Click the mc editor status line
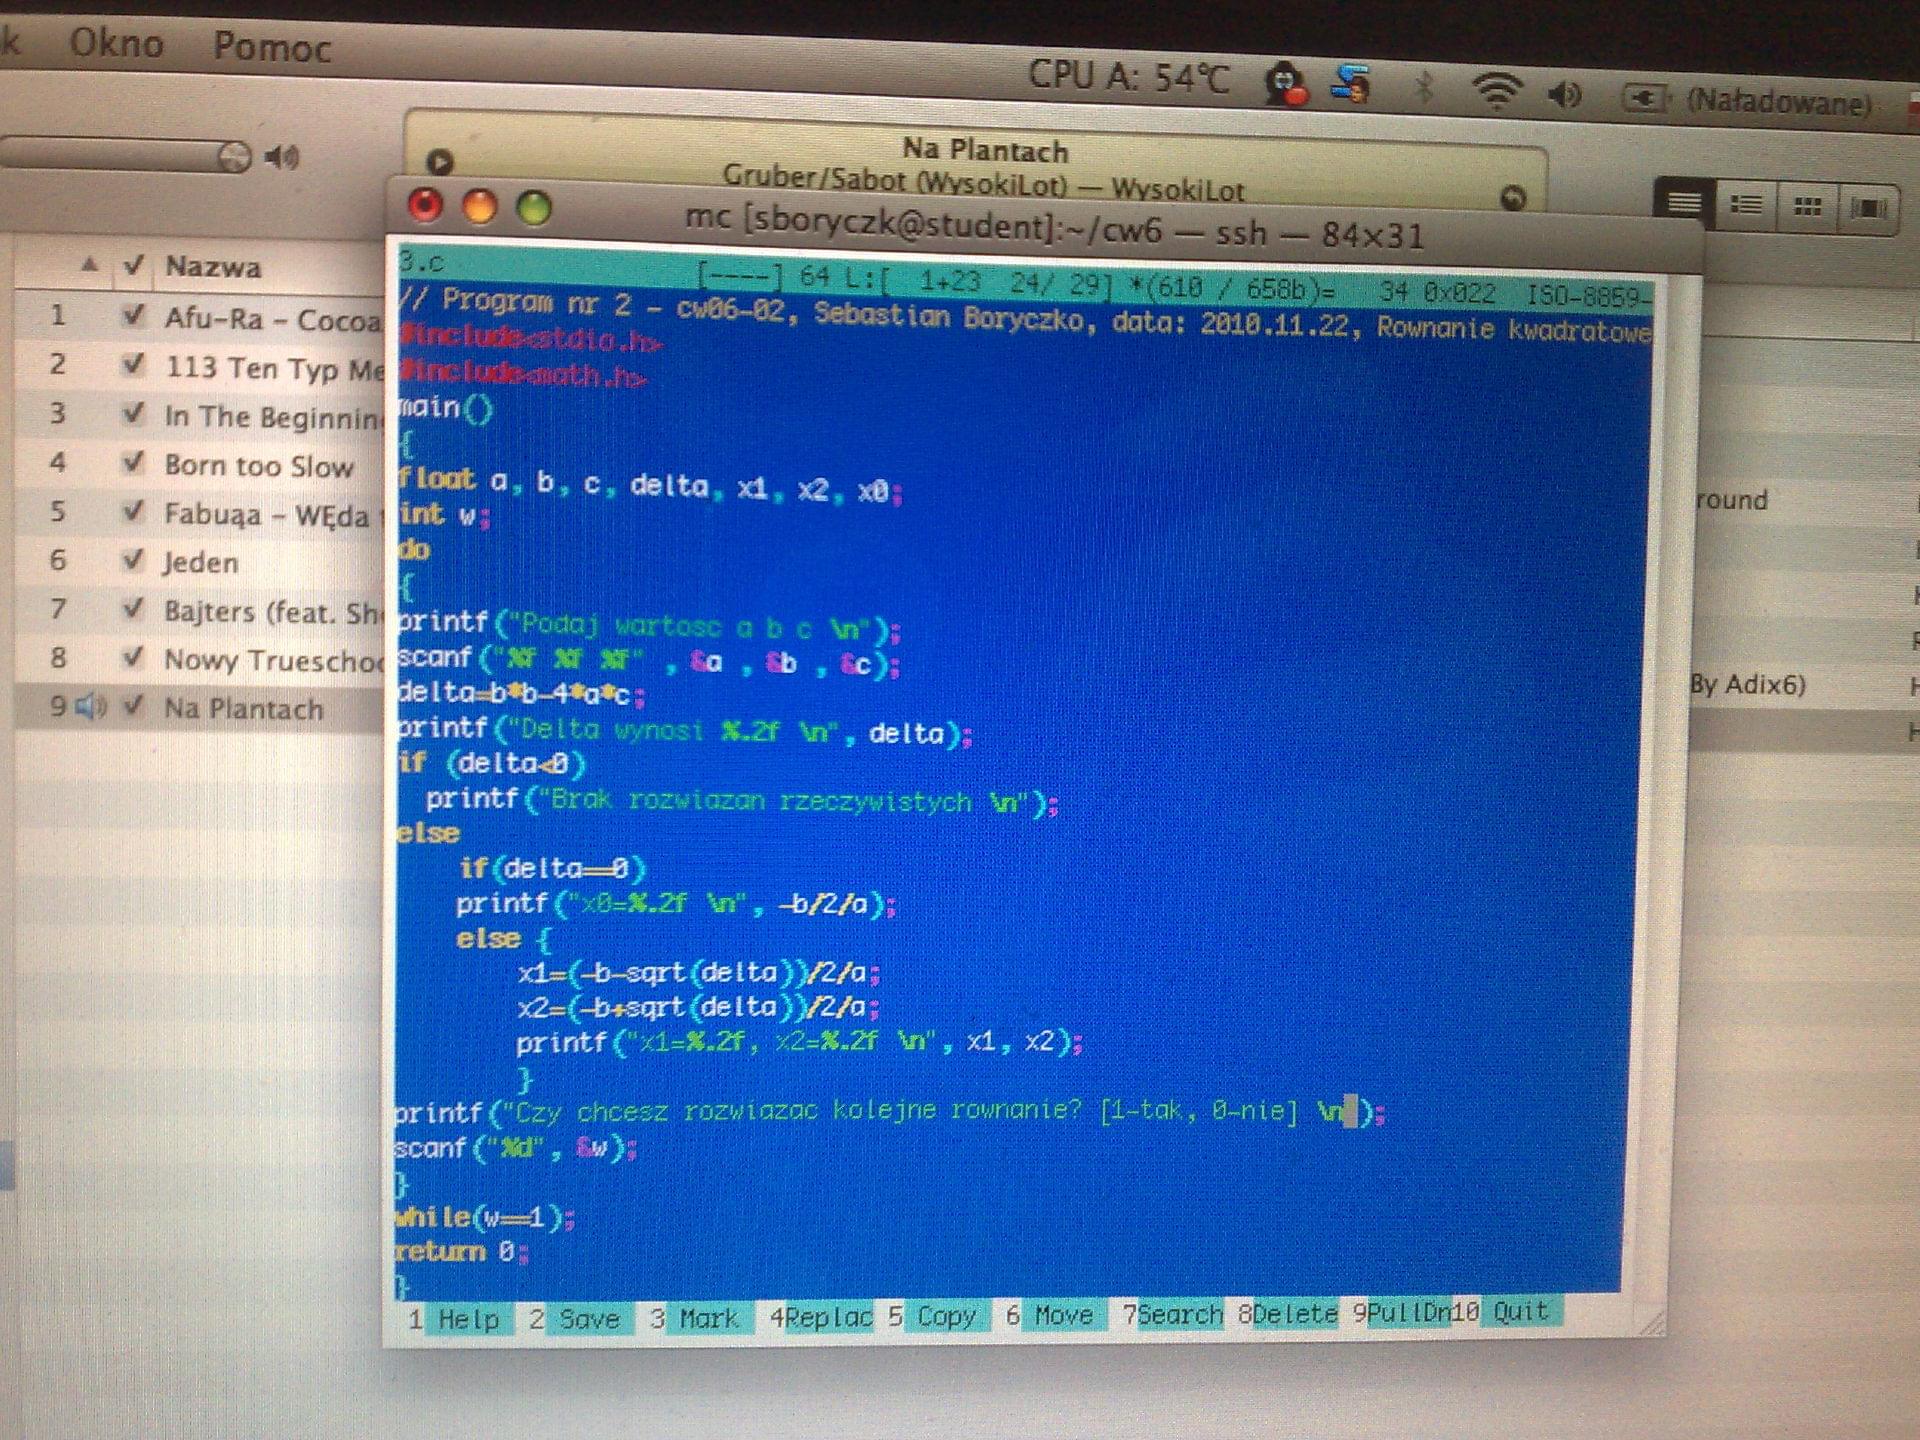 click(1025, 281)
